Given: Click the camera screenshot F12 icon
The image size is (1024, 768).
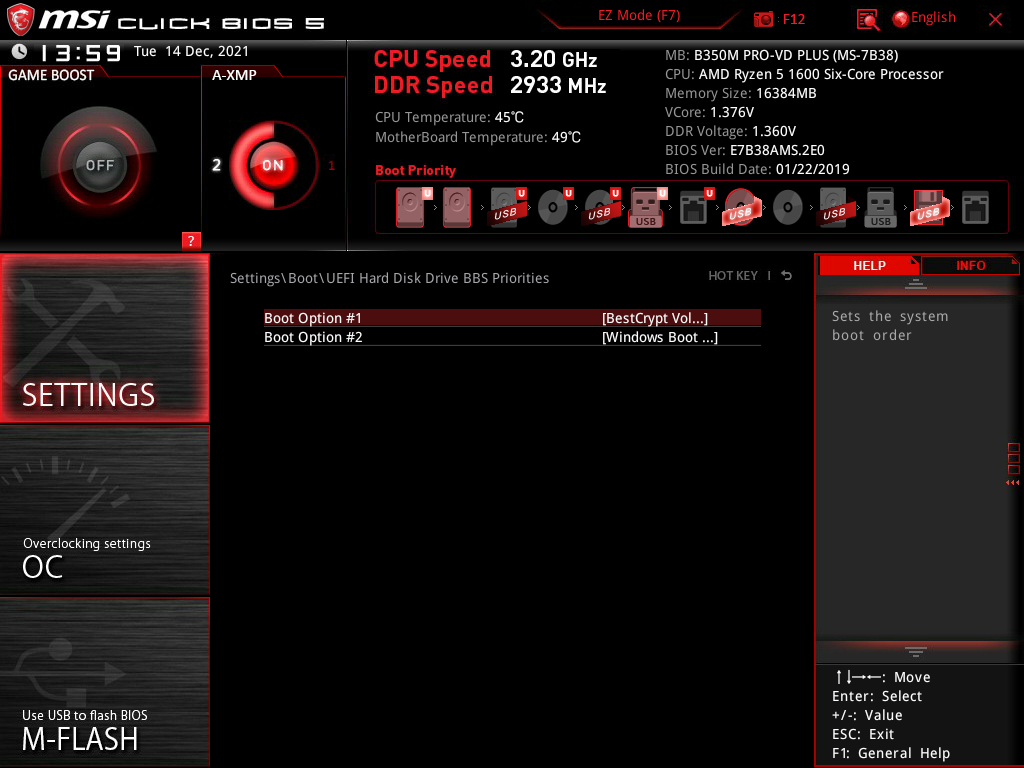Looking at the screenshot, I should [x=763, y=20].
